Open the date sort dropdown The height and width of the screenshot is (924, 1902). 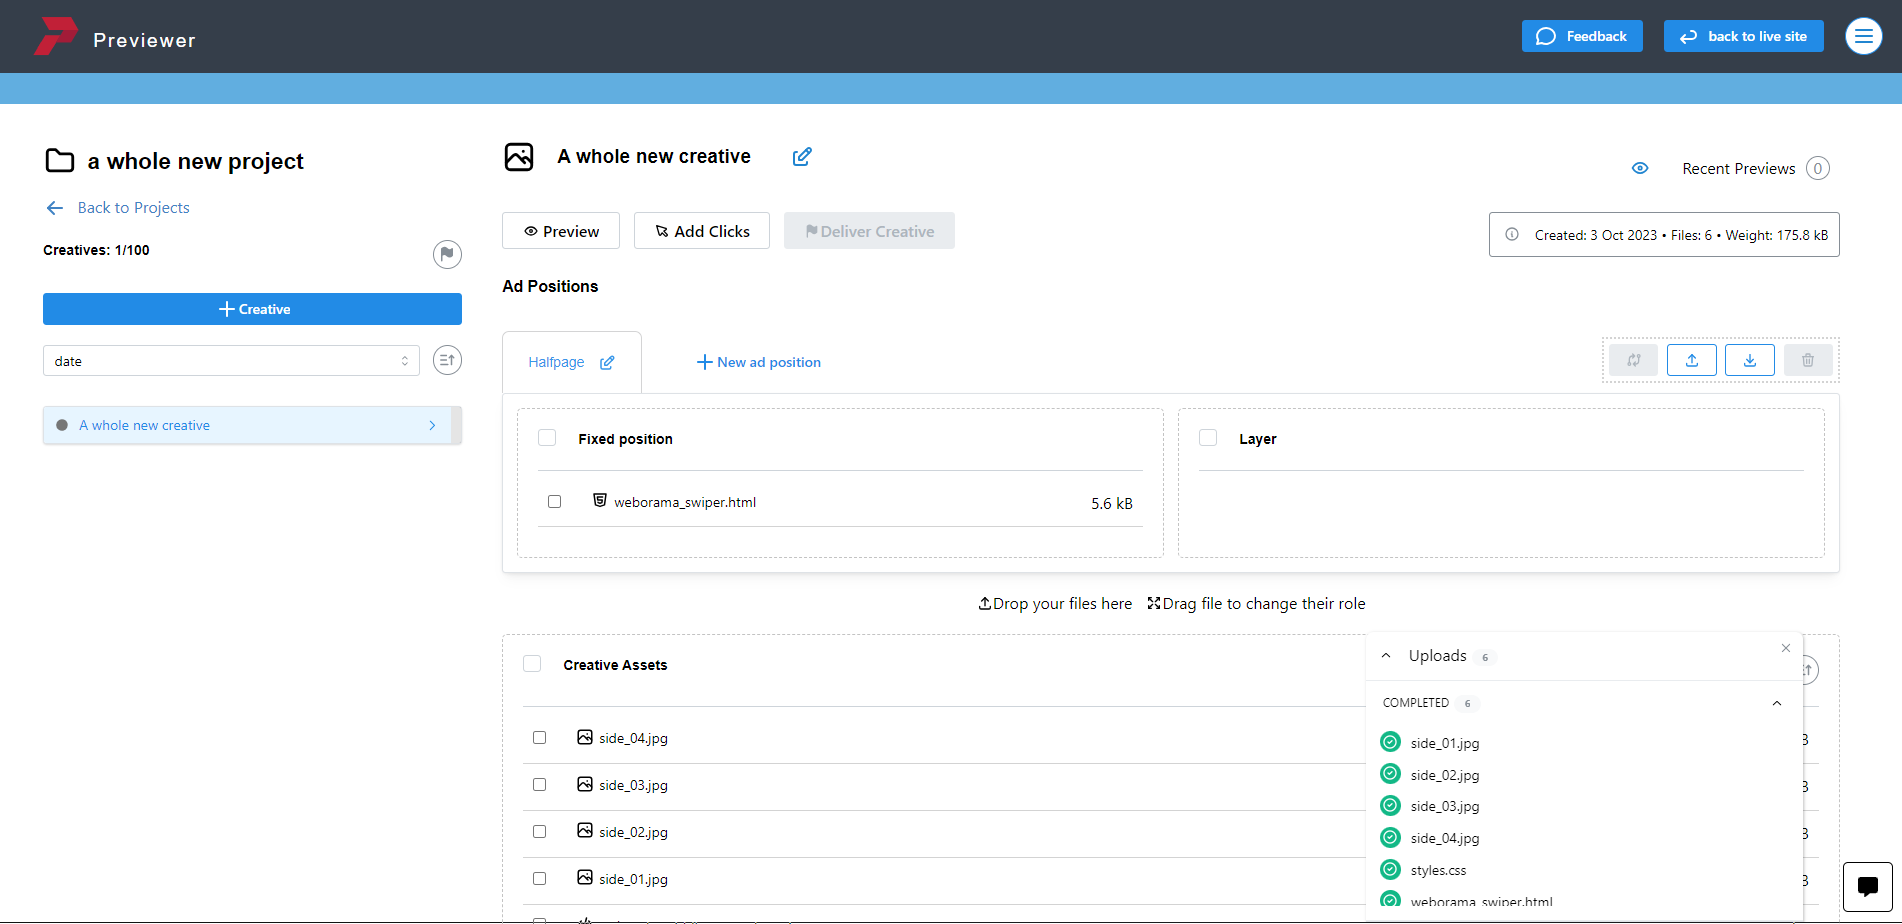(231, 361)
